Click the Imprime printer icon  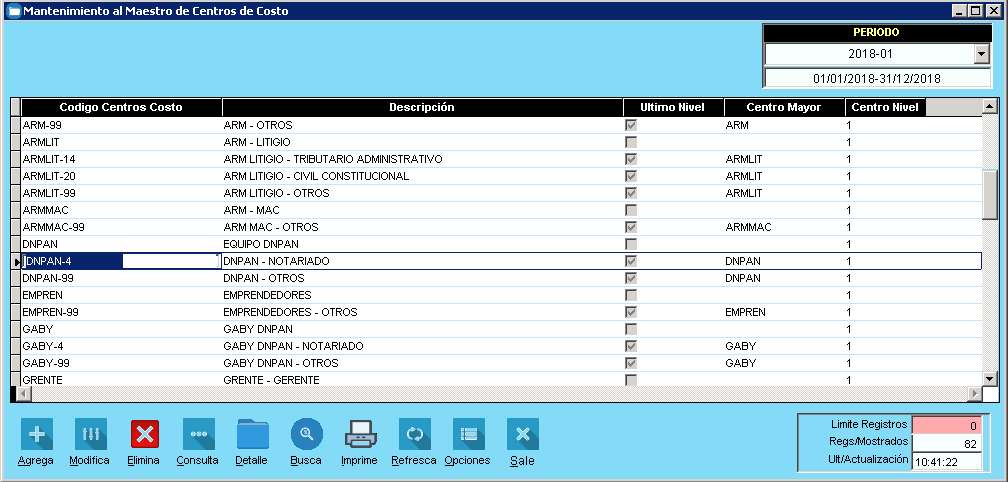pyautogui.click(x=360, y=434)
